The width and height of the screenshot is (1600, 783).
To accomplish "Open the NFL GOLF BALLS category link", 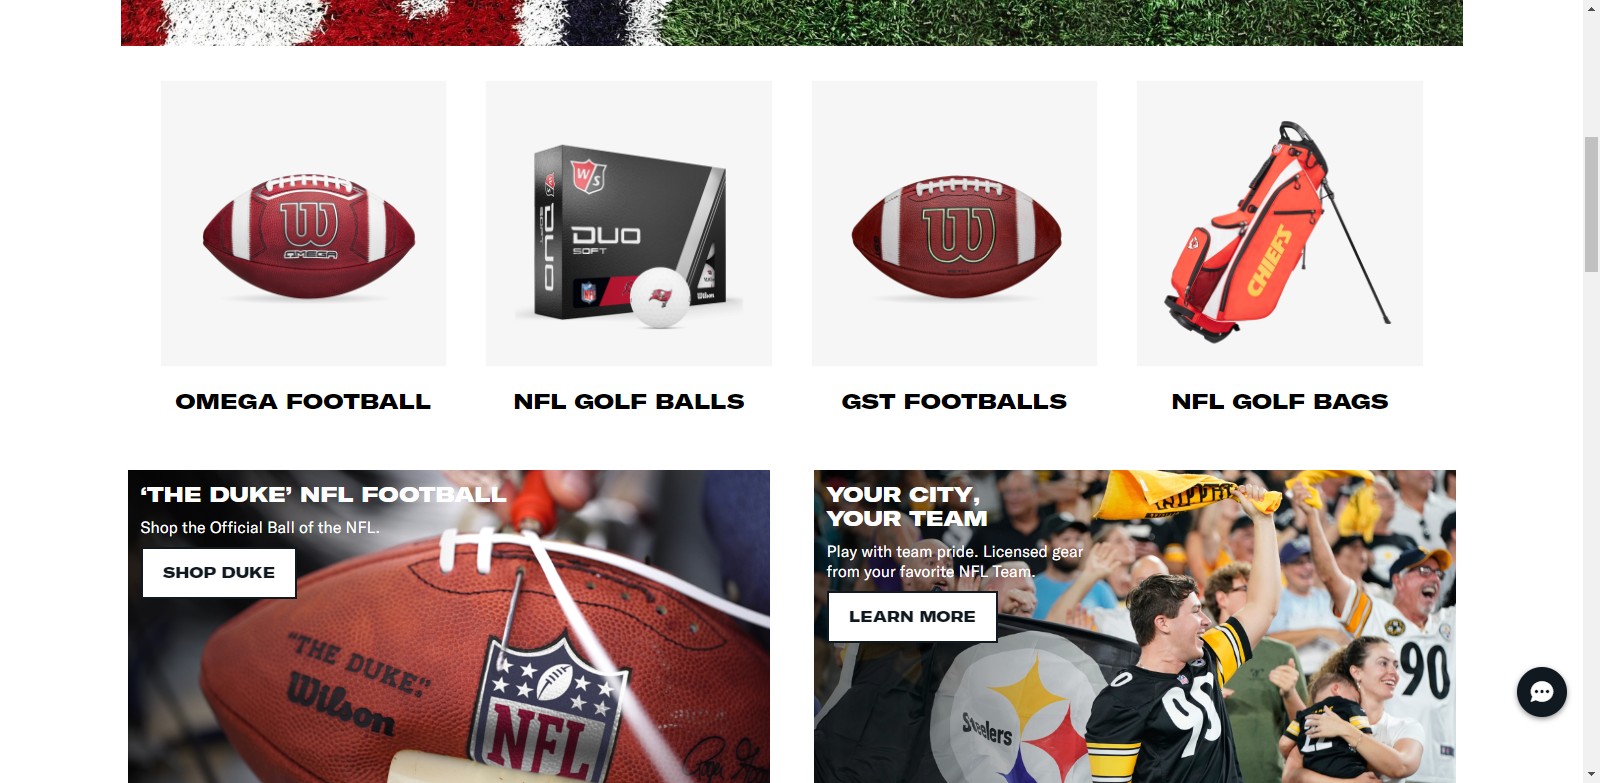I will click(629, 402).
